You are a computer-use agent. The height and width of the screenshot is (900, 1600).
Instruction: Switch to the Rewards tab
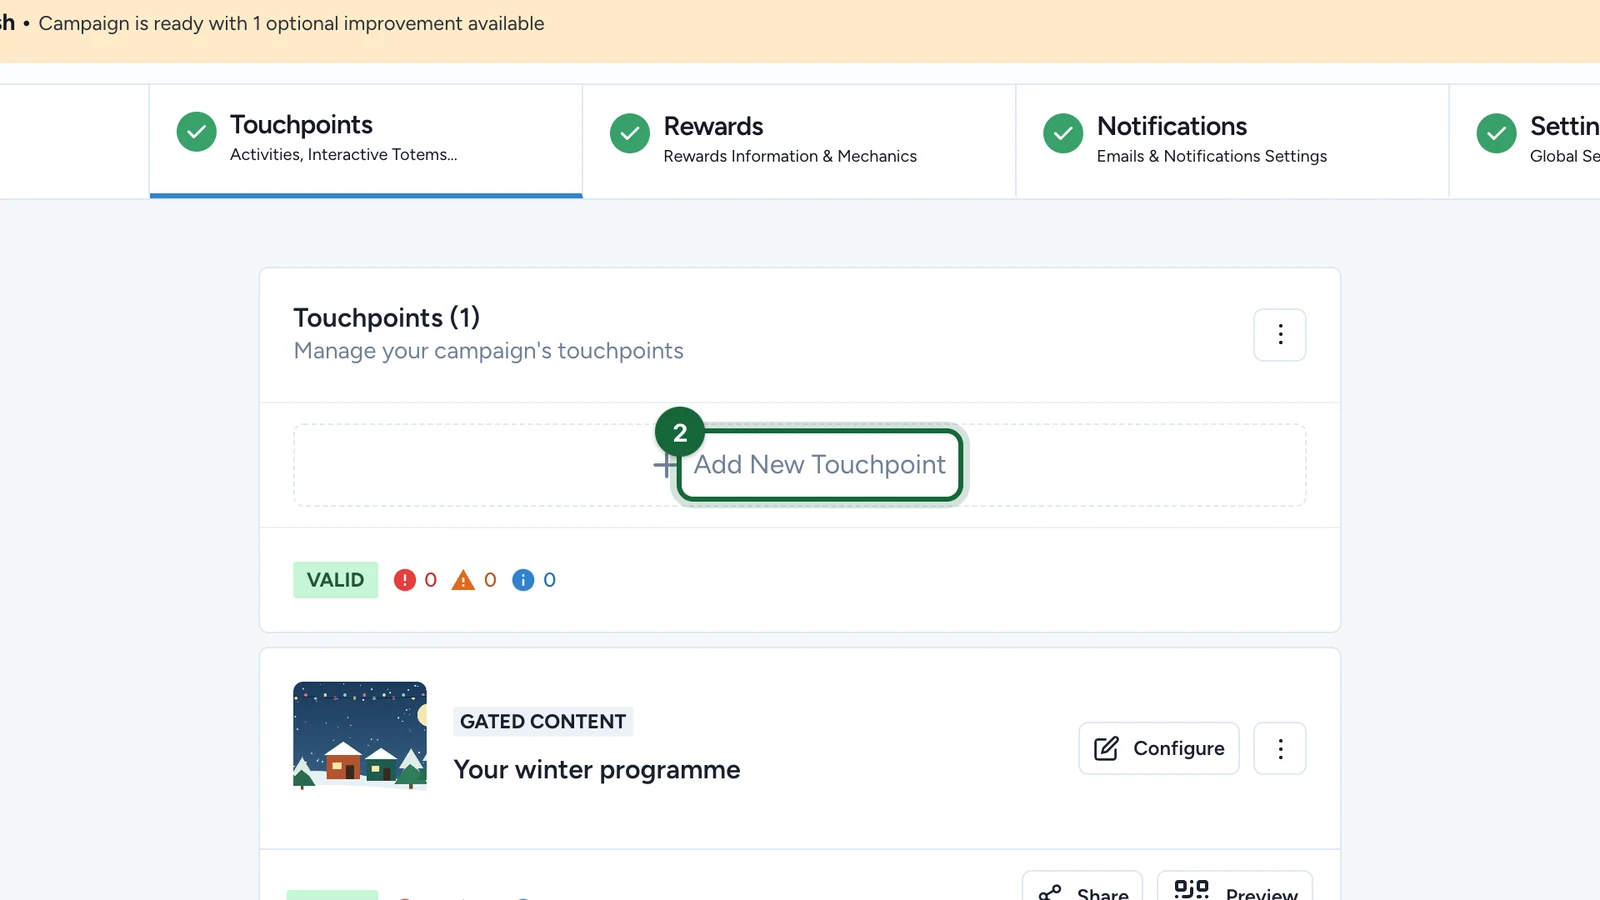pos(799,141)
